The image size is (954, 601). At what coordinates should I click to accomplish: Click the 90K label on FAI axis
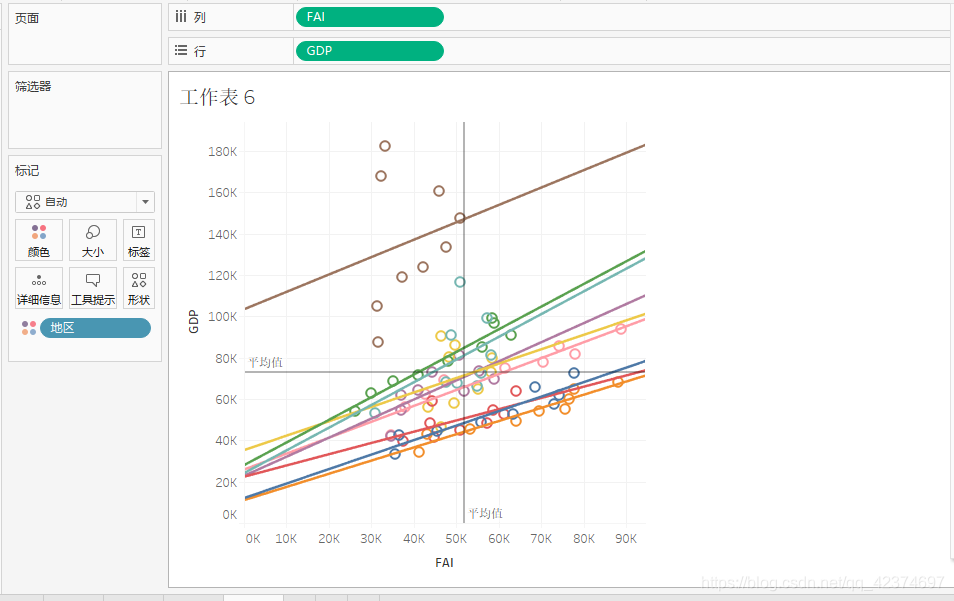point(625,539)
